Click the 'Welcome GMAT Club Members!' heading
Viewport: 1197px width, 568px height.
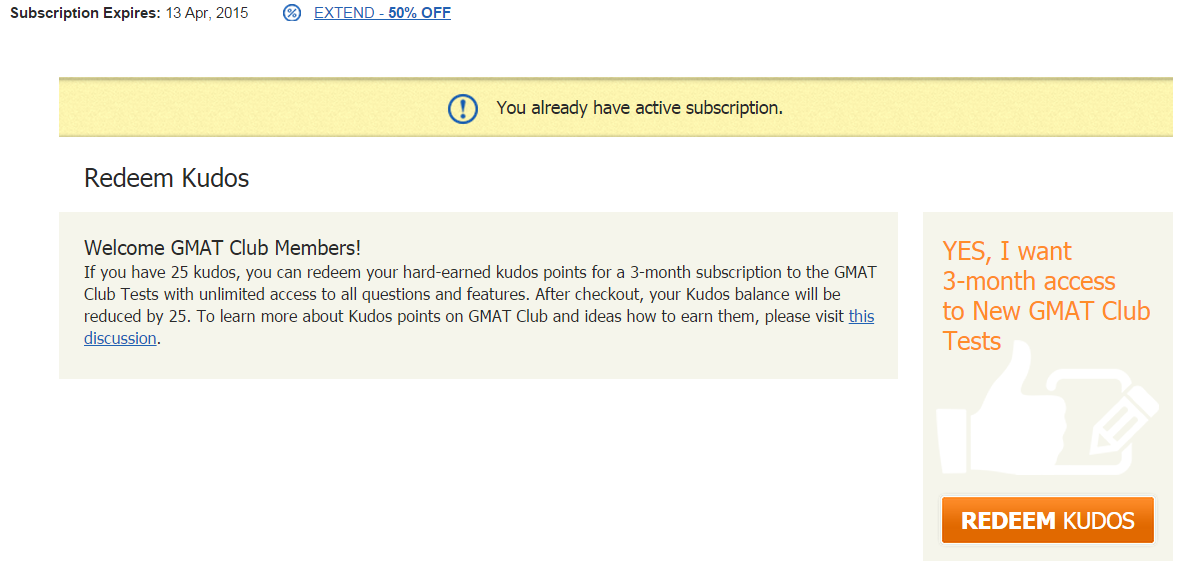tap(222, 248)
